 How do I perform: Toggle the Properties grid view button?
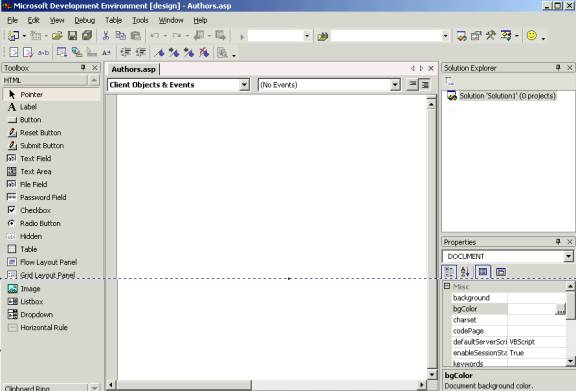(483, 272)
